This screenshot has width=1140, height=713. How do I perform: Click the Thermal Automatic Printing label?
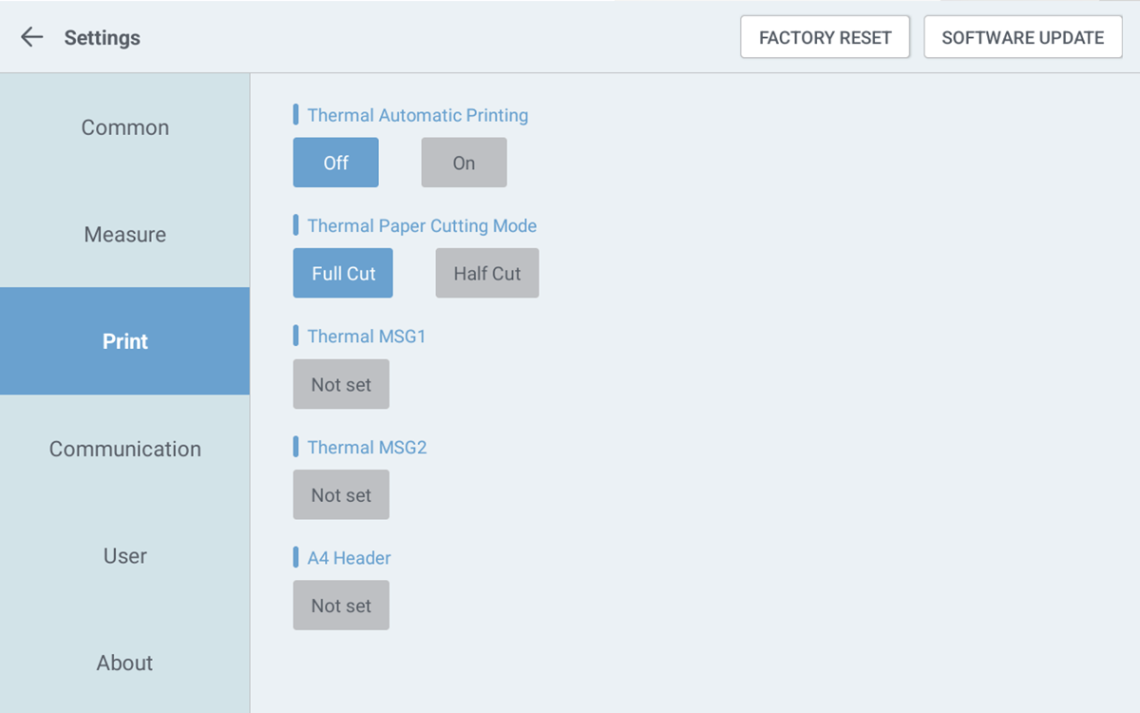click(417, 115)
